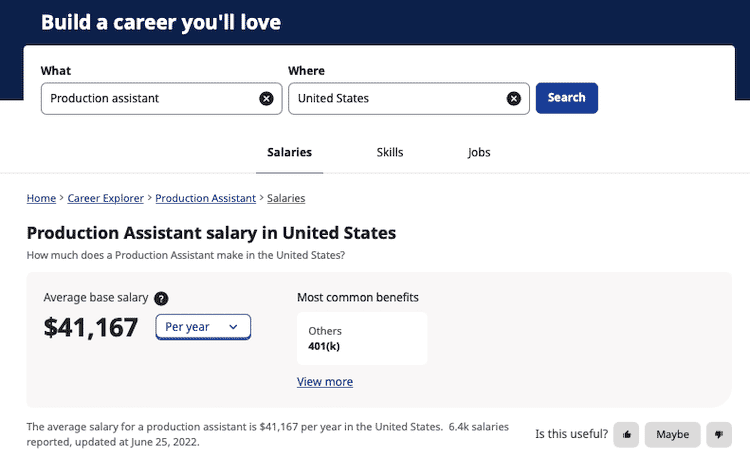Clear the Where location field
750x475 pixels.
click(x=513, y=98)
